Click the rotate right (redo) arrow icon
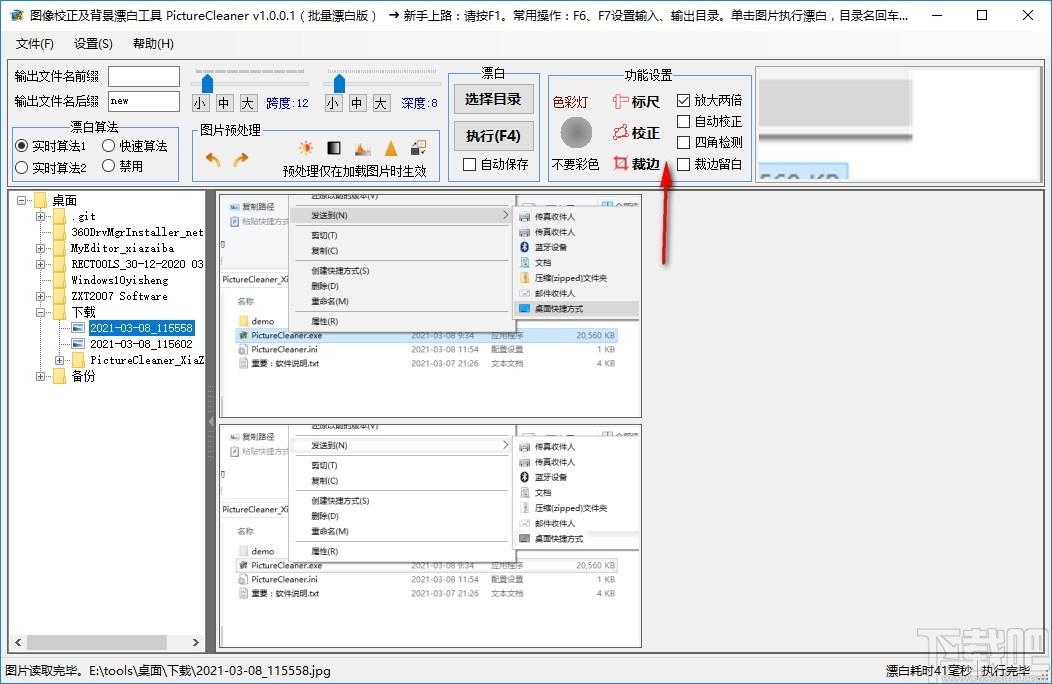 [x=240, y=159]
